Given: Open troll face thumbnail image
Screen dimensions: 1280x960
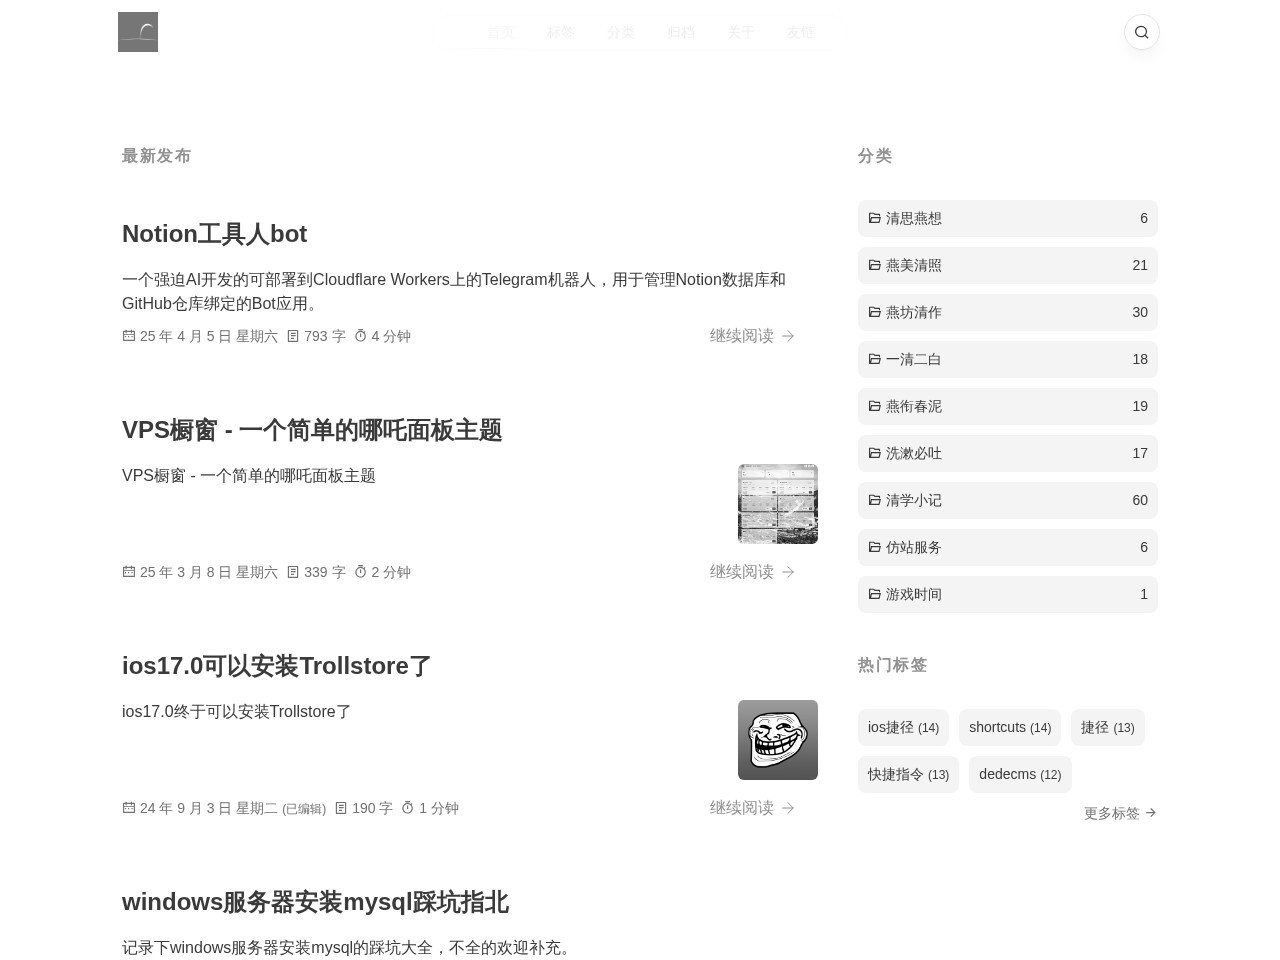Looking at the screenshot, I should [x=778, y=740].
